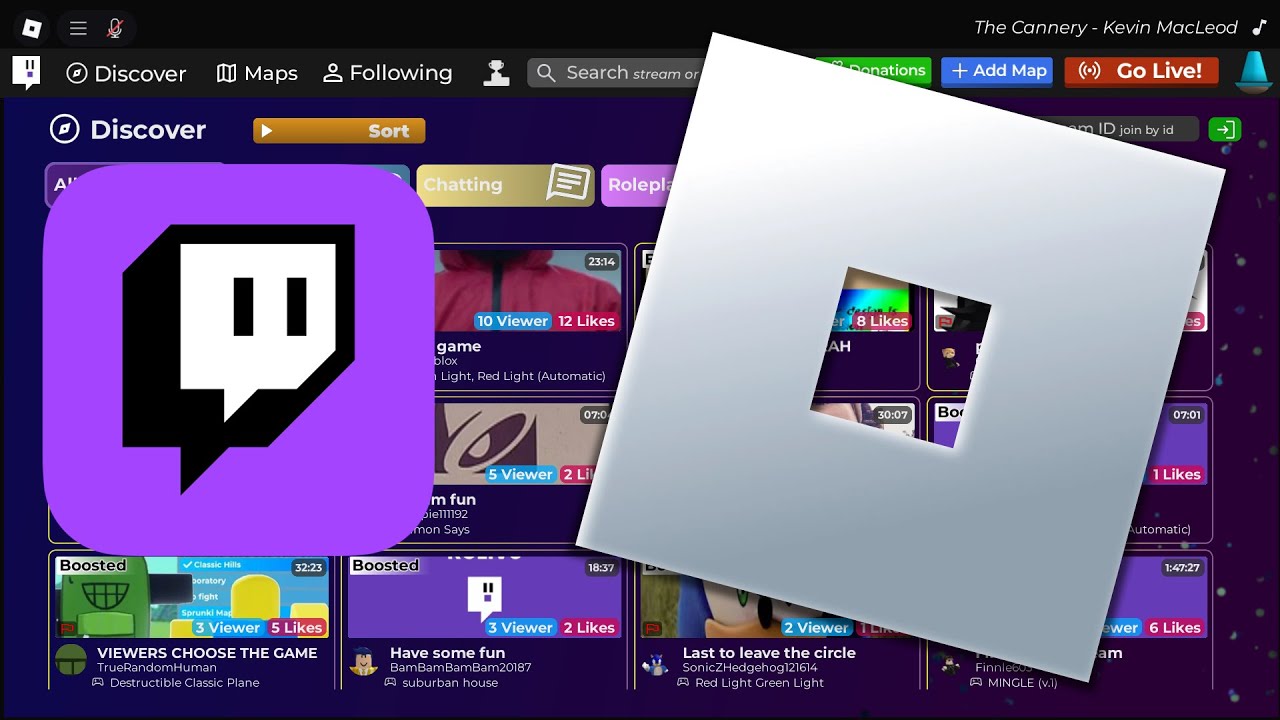
Task: Open the Sort dropdown button
Action: click(339, 130)
